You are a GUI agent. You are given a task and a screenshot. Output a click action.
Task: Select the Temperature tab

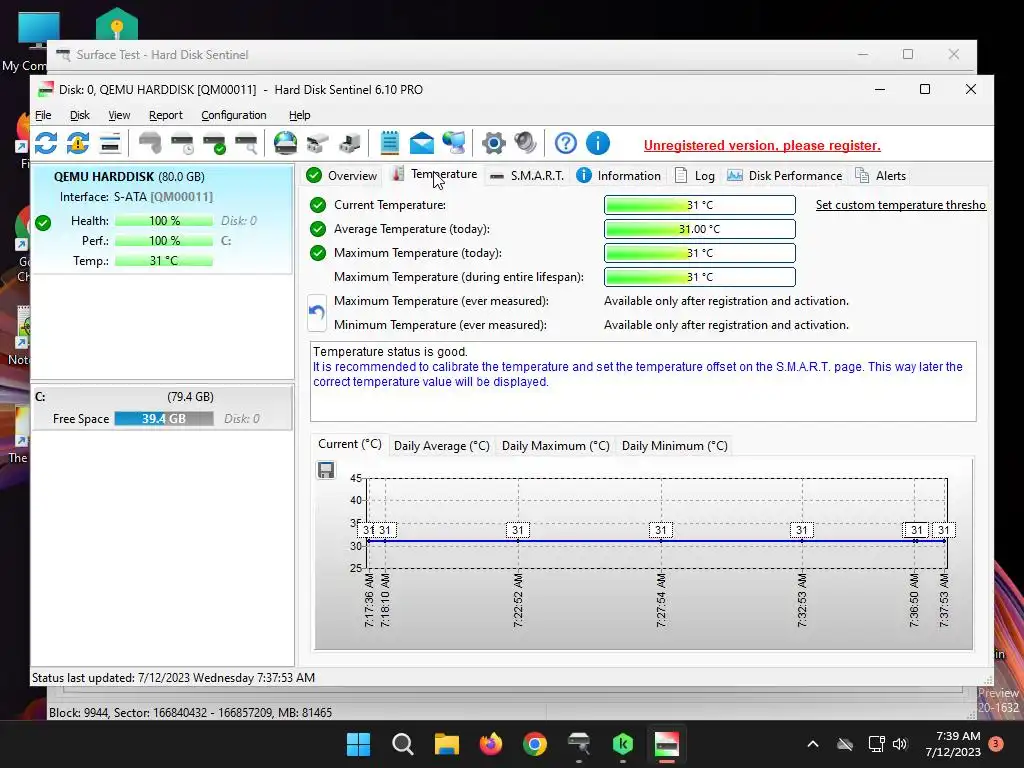(434, 174)
